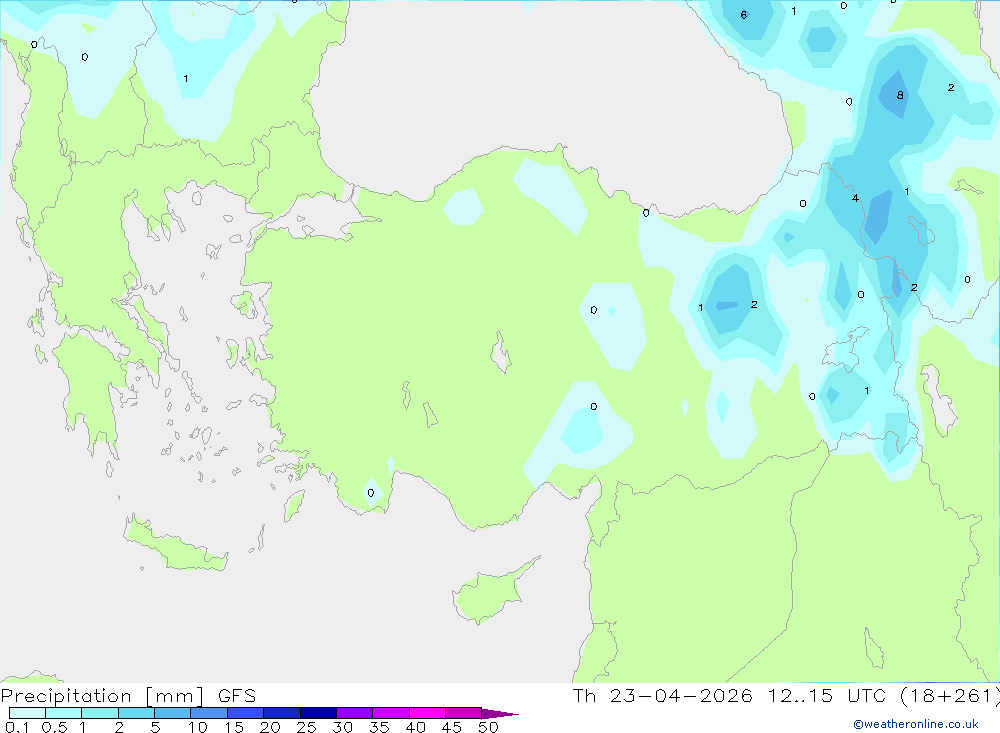
Task: Click the legend scale label "40"
Action: [x=415, y=727]
